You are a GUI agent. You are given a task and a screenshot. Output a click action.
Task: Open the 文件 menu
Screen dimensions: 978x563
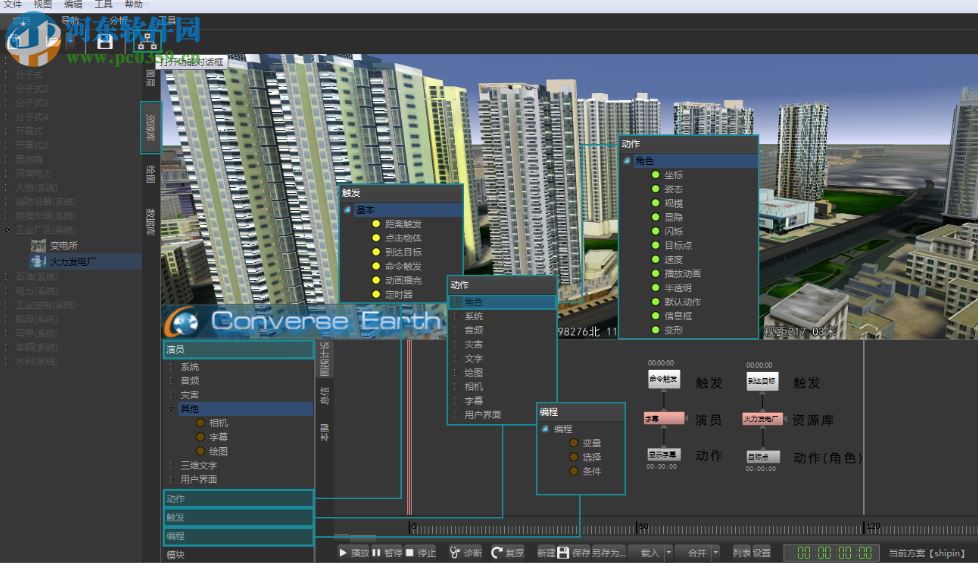13,5
